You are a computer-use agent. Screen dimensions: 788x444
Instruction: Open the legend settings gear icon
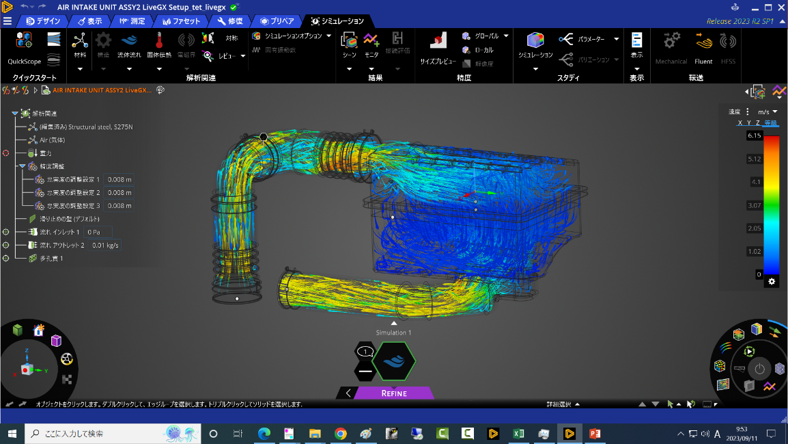[771, 282]
